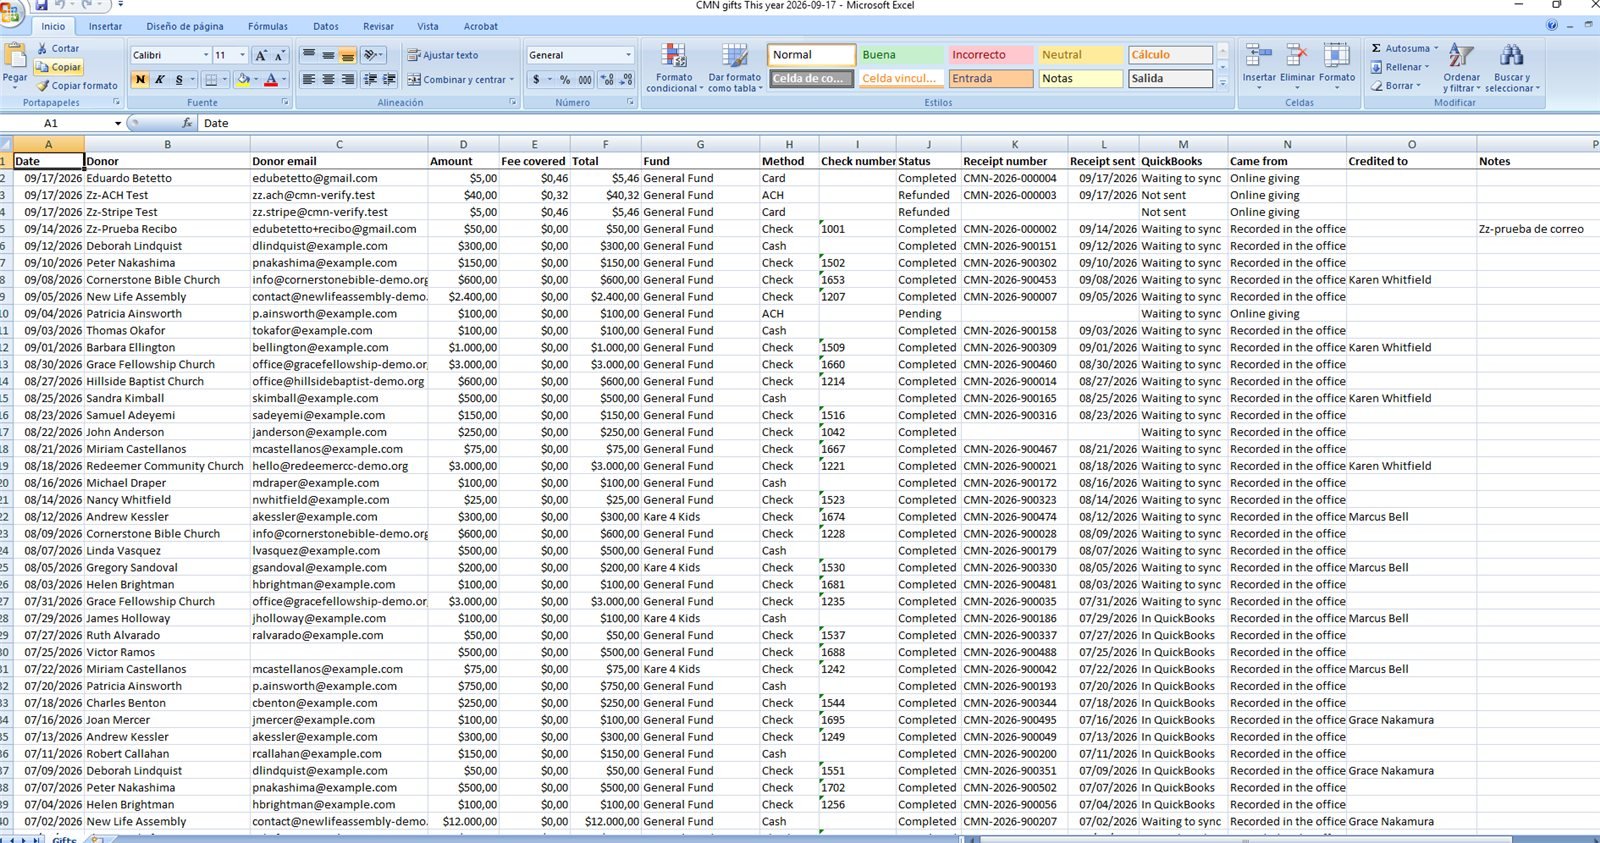Open Dar formato como tabla gallery
Image resolution: width=1600 pixels, height=843 pixels.
(x=735, y=68)
